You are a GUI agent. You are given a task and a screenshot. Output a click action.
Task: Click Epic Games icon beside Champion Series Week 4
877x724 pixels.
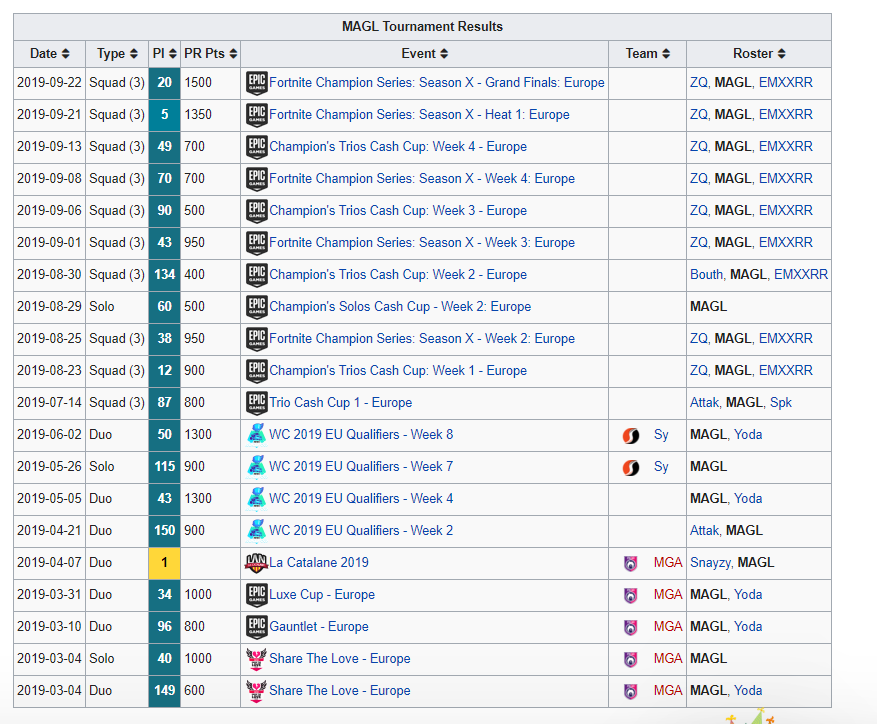257,178
